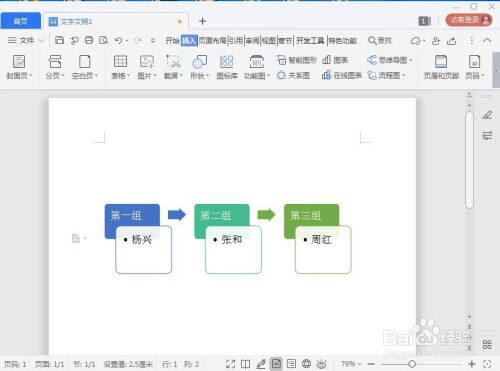
Task: Toggle eye protection mode in status bar
Action: coord(321,364)
